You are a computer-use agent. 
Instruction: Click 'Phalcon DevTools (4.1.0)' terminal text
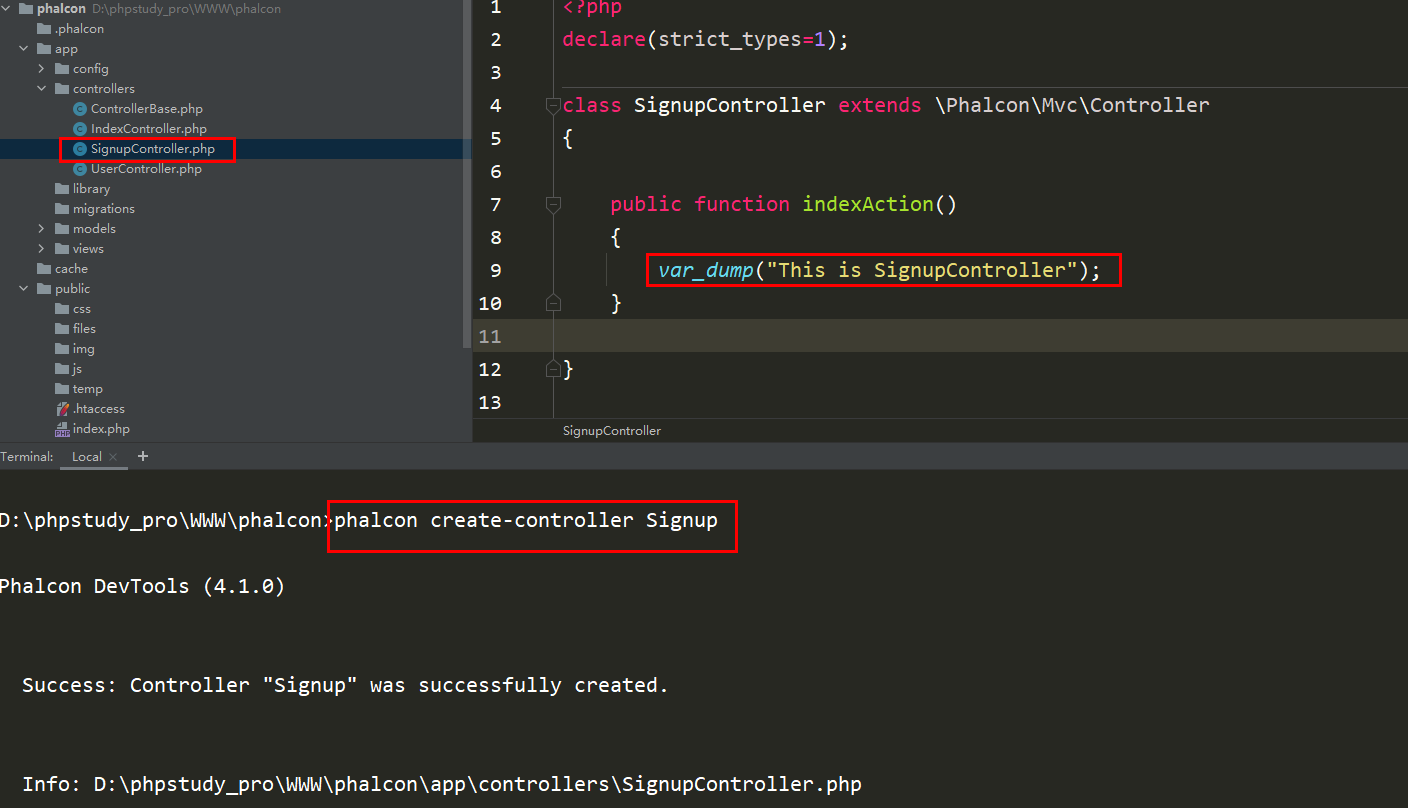click(x=142, y=586)
